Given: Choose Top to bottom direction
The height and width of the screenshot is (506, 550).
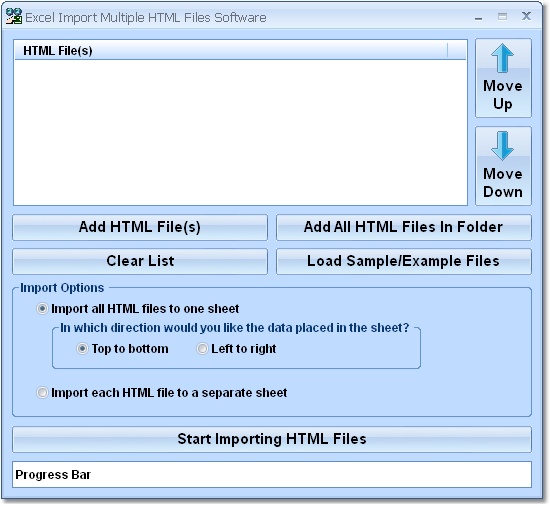Looking at the screenshot, I should (82, 349).
